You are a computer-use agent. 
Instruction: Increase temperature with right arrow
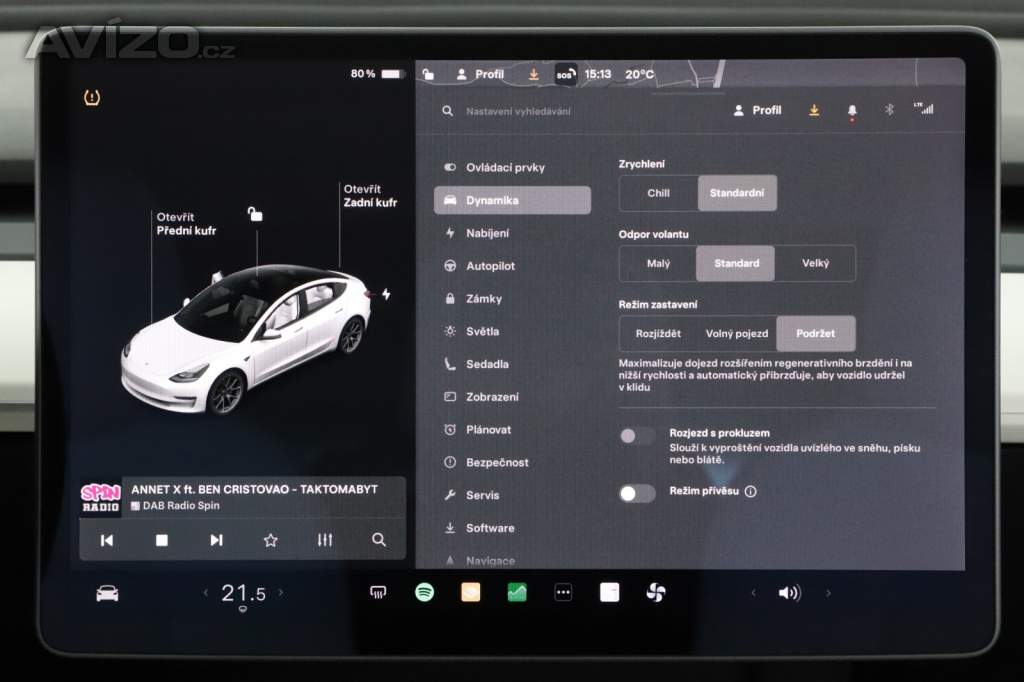point(281,593)
